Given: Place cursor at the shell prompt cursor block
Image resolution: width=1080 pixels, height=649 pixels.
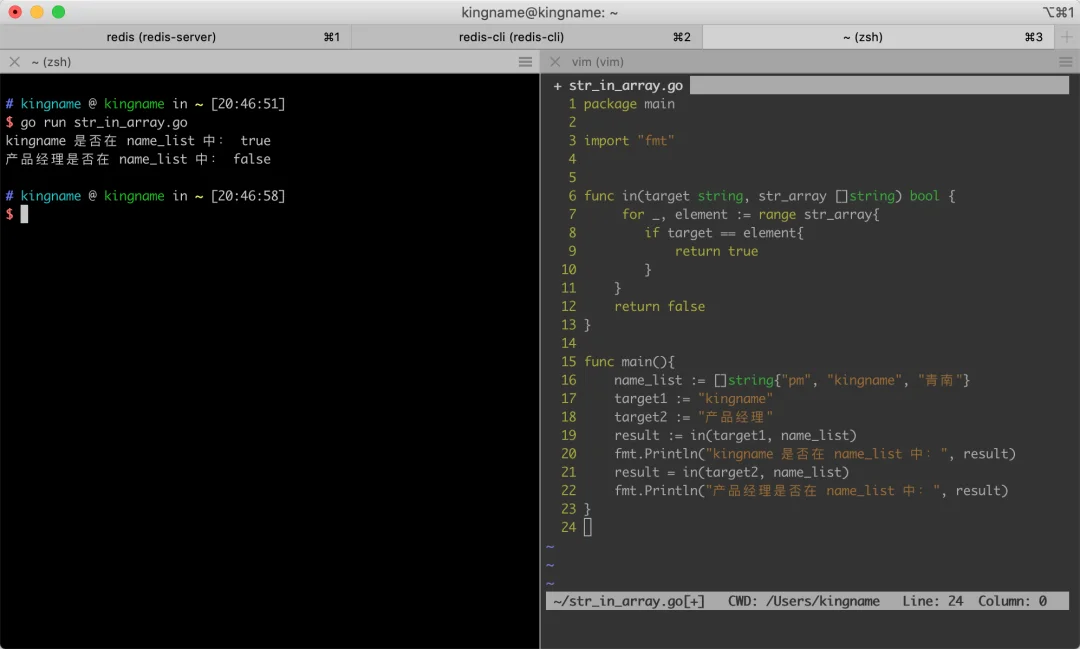Looking at the screenshot, I should pos(25,214).
